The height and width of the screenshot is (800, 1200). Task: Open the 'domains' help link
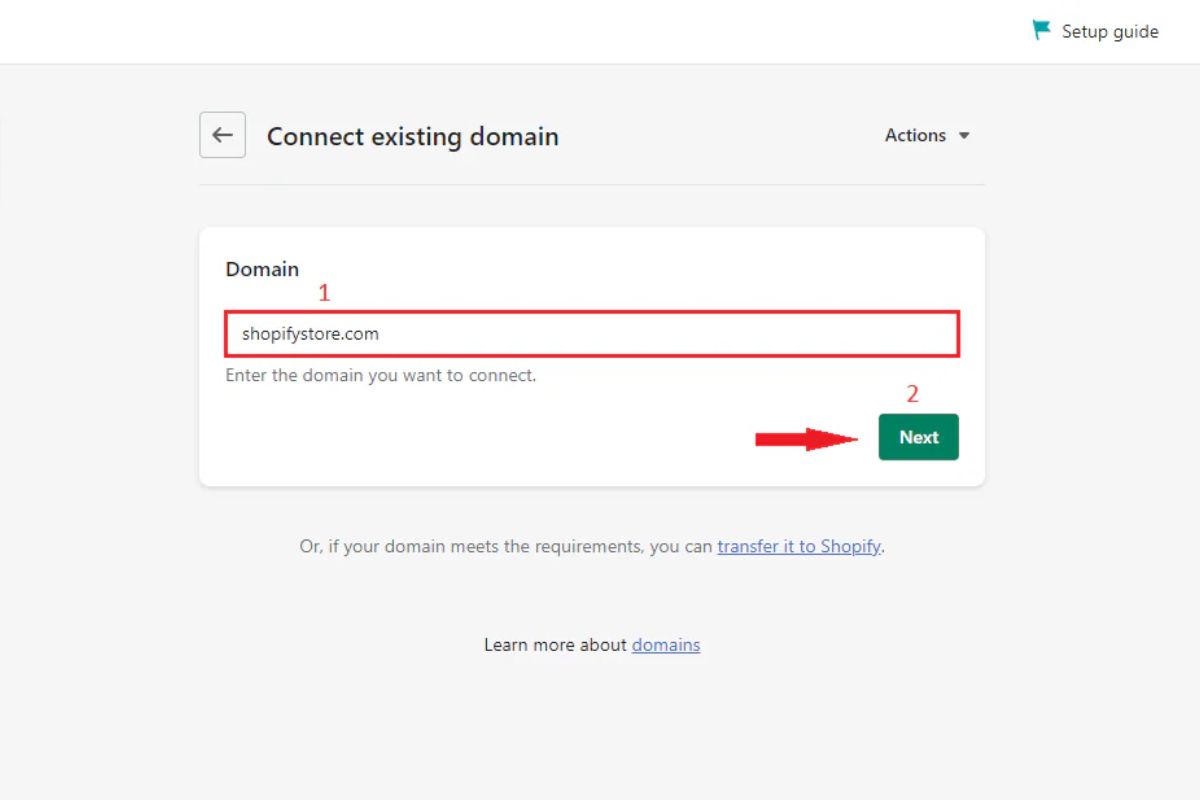(x=665, y=645)
